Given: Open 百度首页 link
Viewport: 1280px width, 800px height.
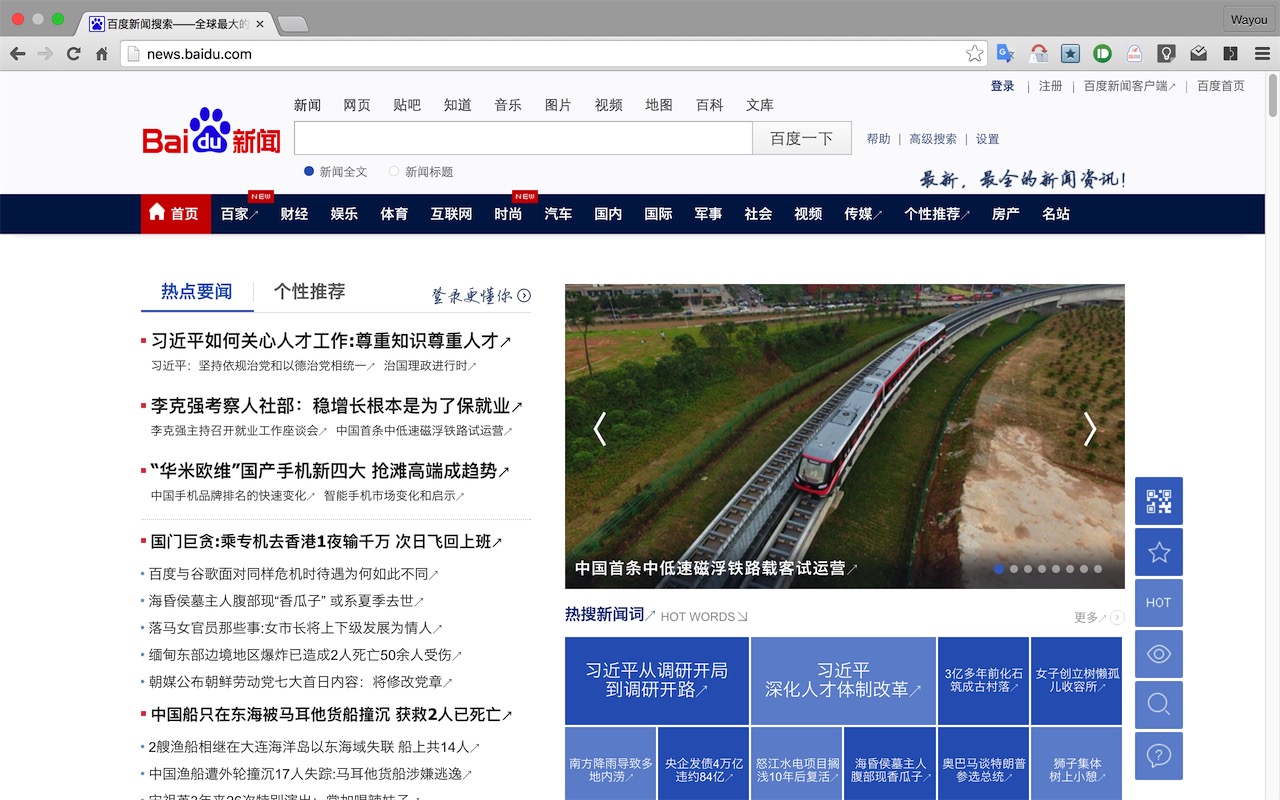Looking at the screenshot, I should point(1220,86).
